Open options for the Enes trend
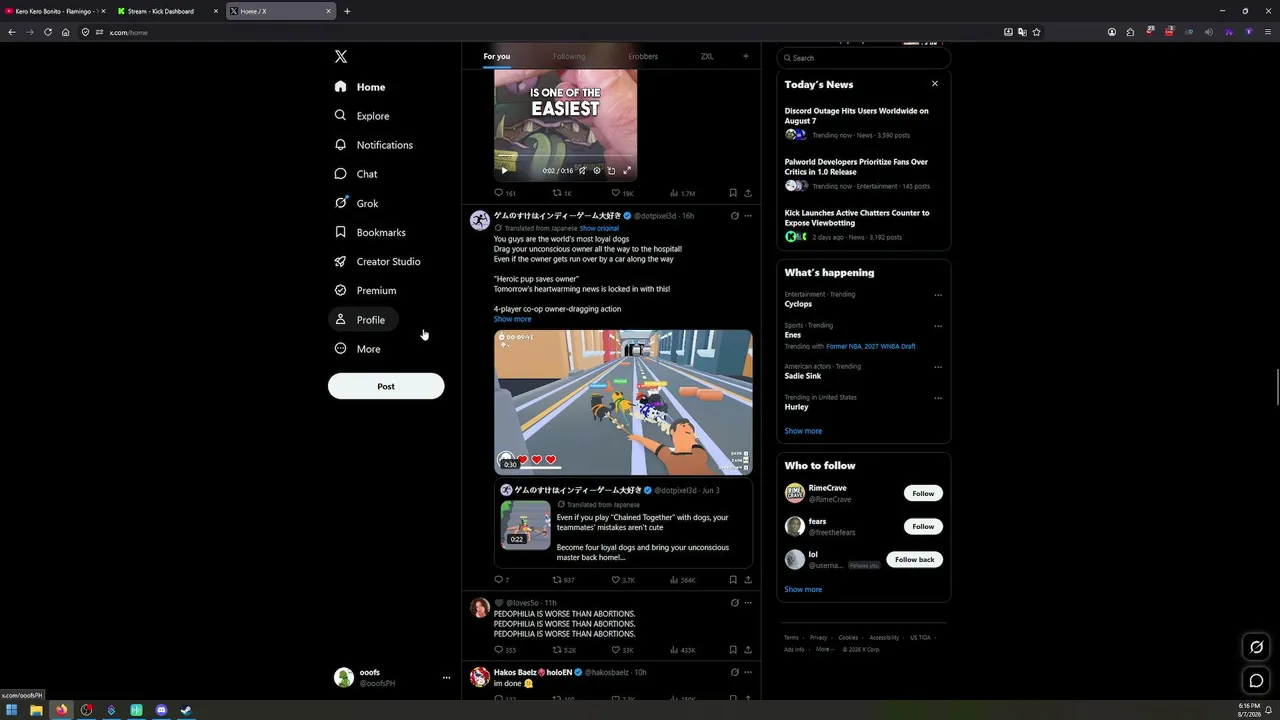 click(938, 326)
